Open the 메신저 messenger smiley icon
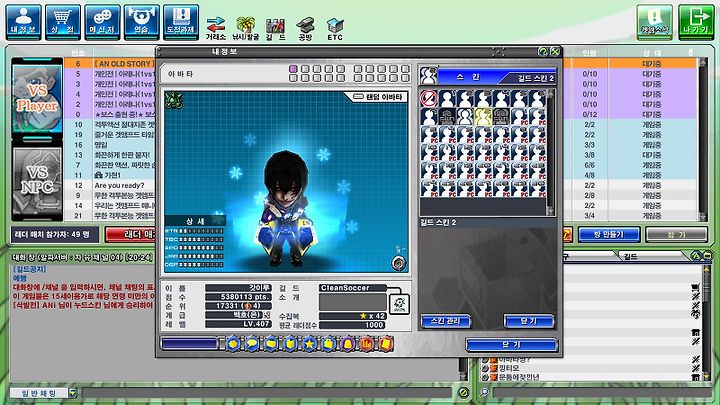 102,22
